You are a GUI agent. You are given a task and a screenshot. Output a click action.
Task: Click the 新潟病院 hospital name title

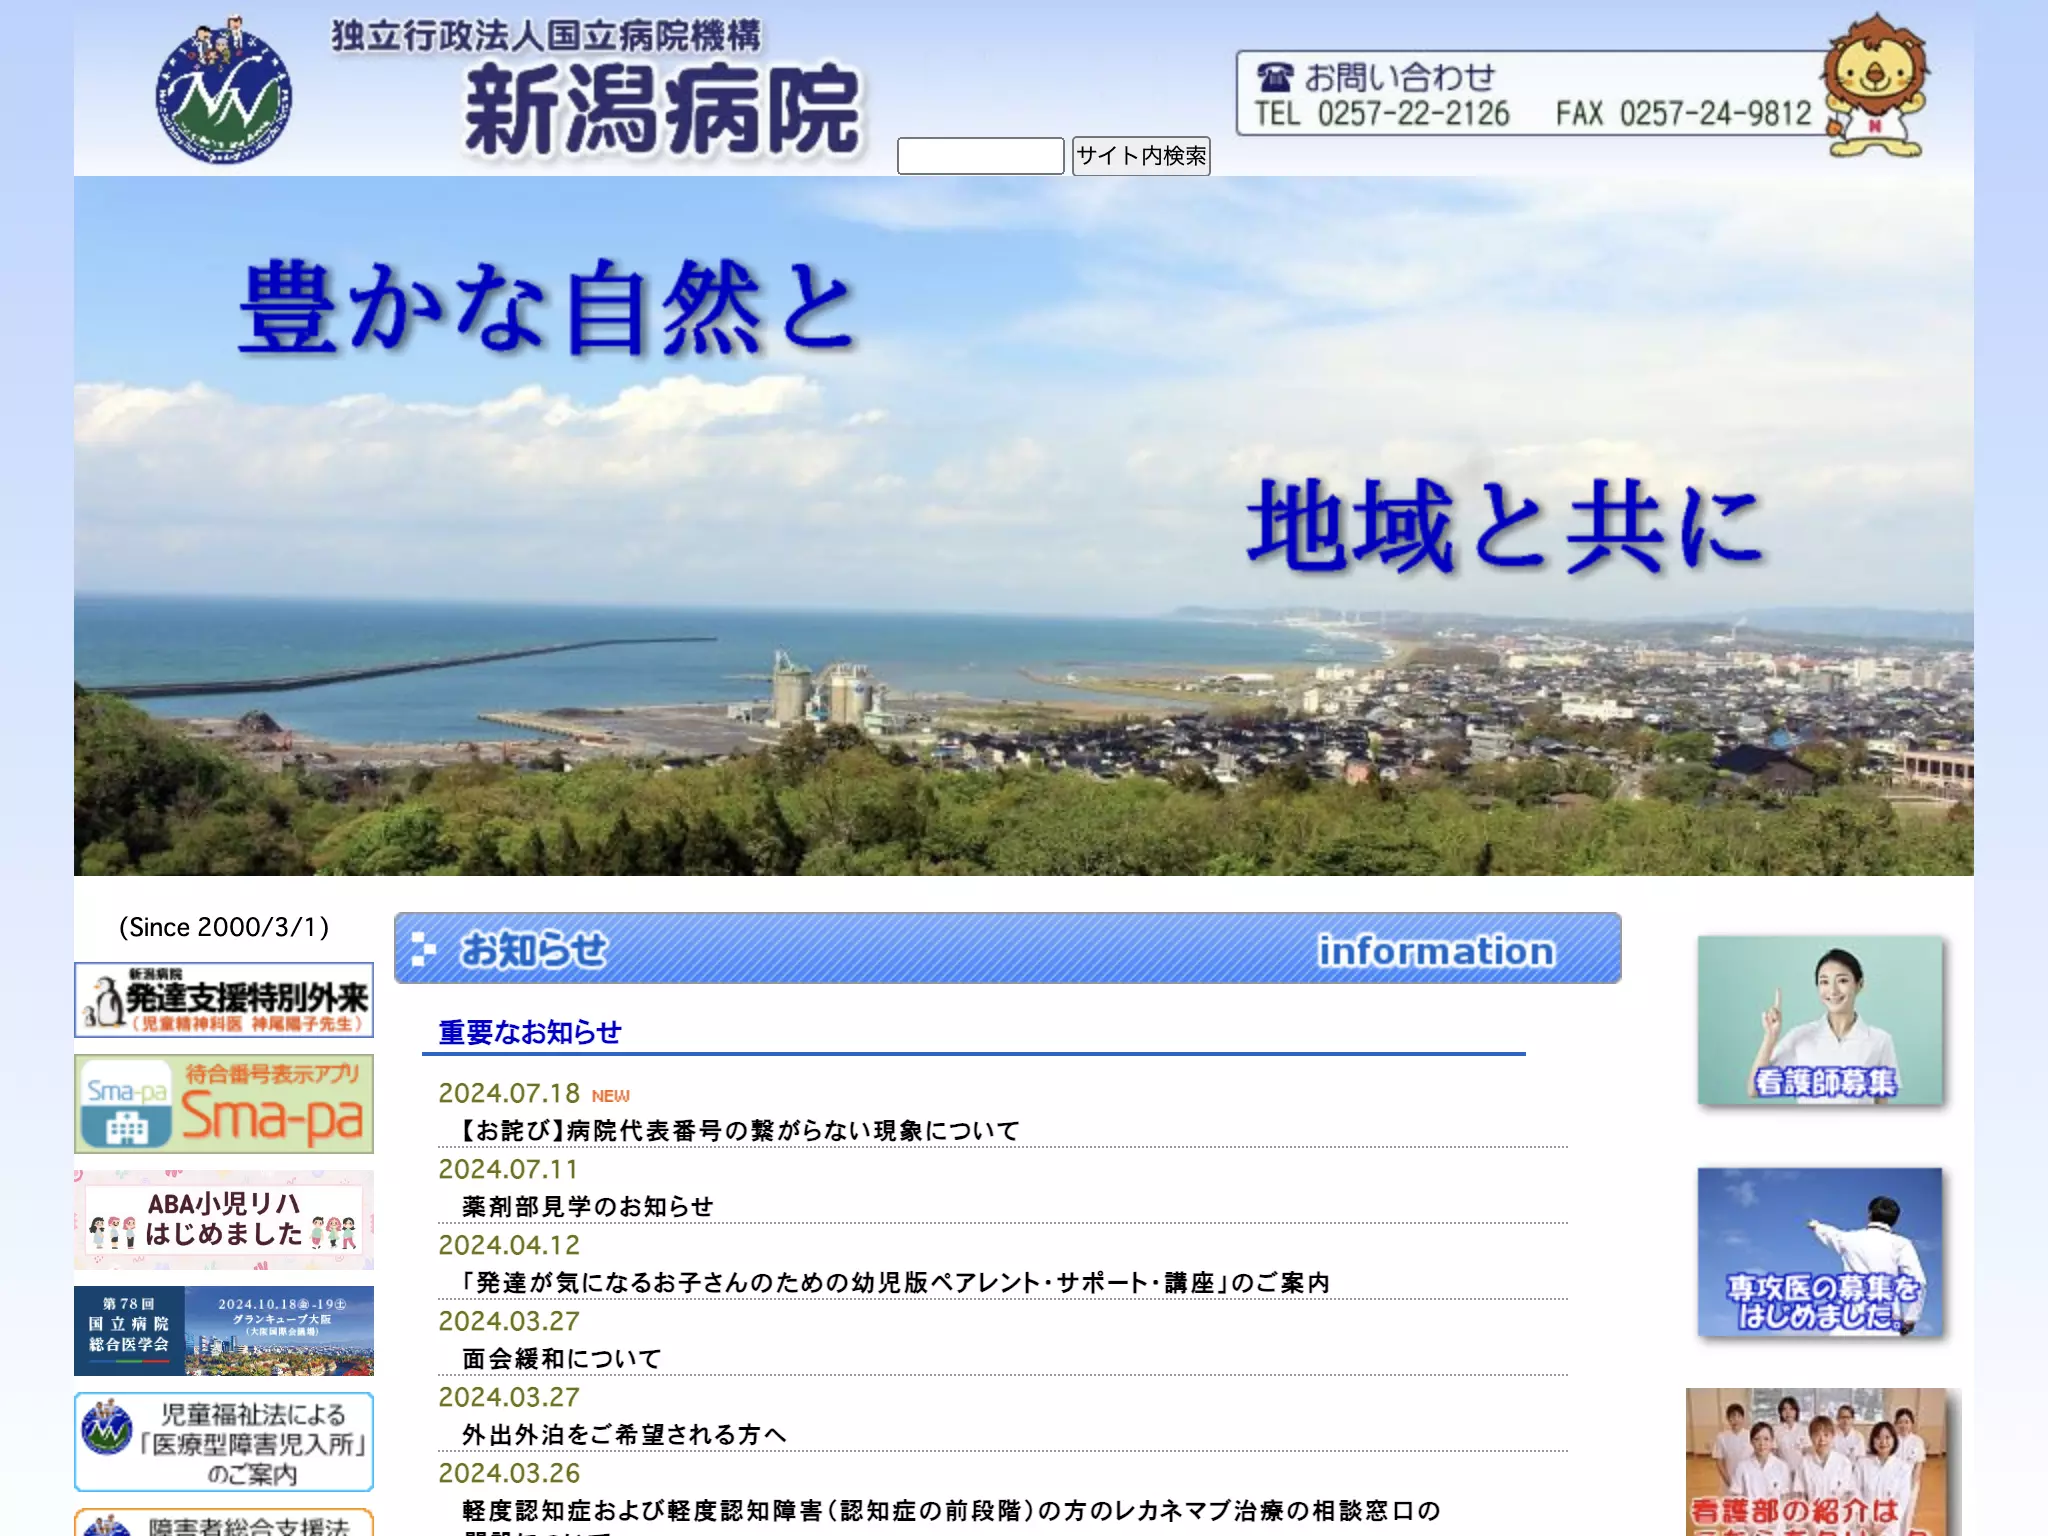(x=662, y=110)
